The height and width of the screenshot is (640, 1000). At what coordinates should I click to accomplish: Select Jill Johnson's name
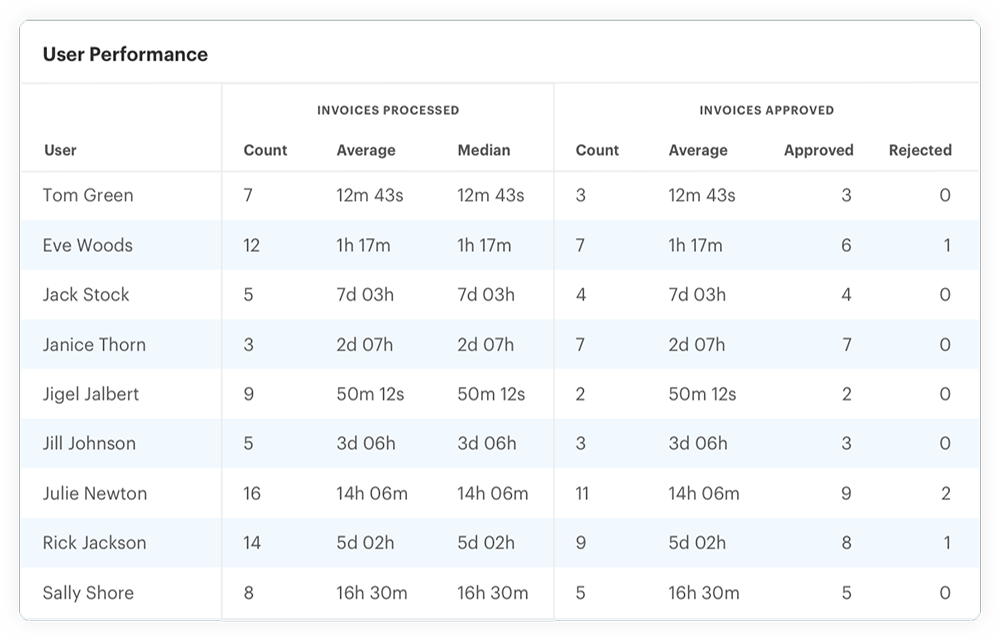pyautogui.click(x=89, y=444)
